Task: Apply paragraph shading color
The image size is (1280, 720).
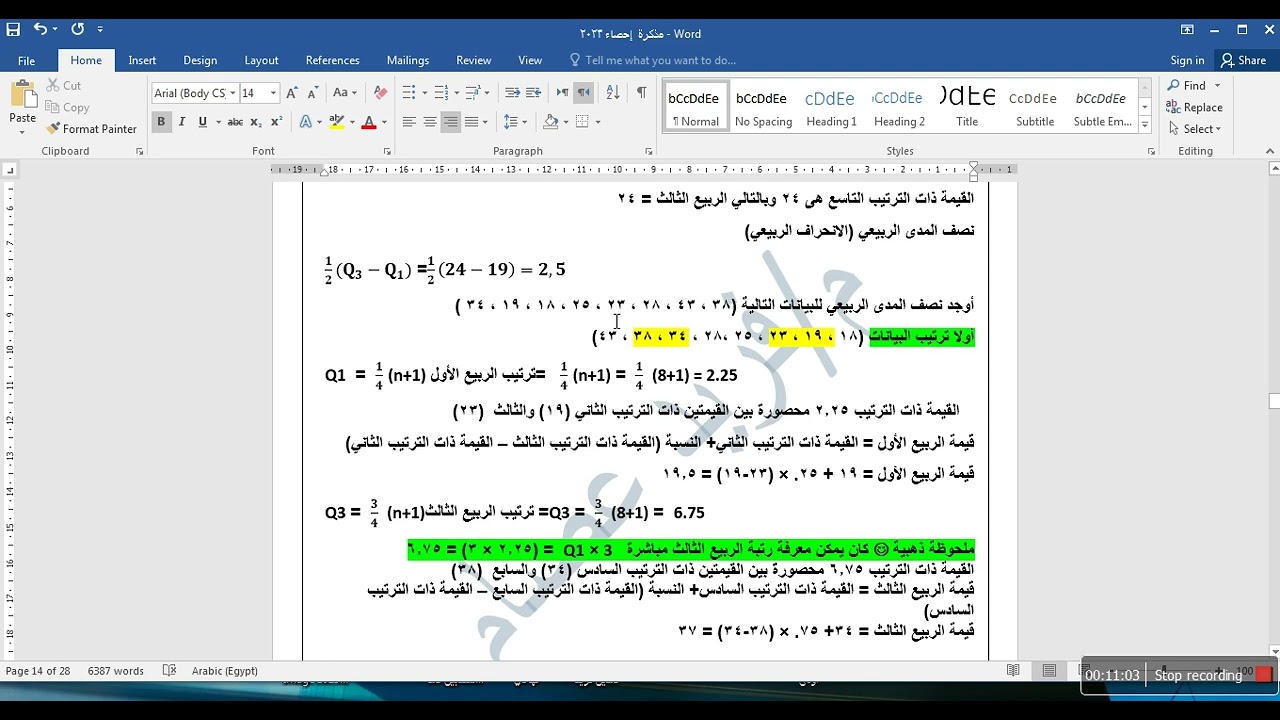Action: 550,122
